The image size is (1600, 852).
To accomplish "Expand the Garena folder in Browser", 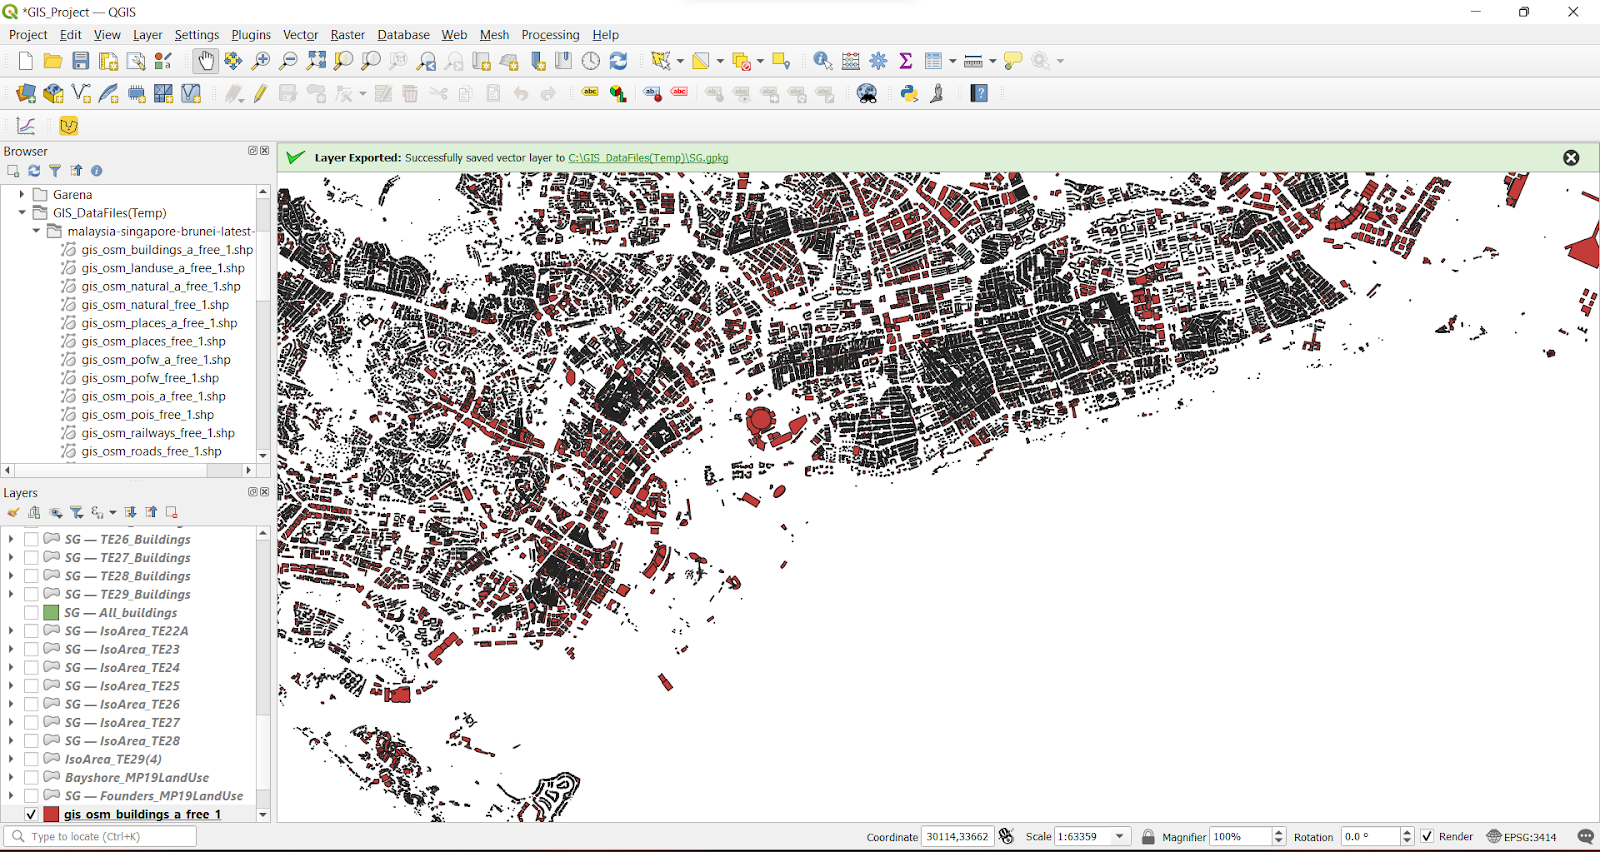I will [x=22, y=195].
